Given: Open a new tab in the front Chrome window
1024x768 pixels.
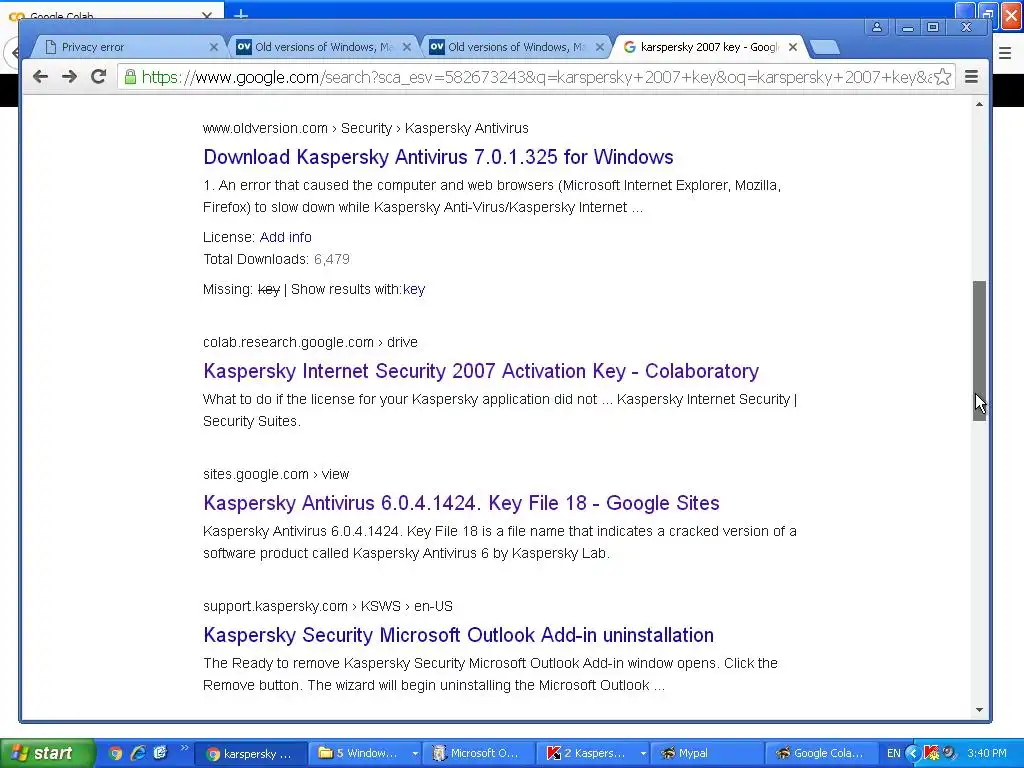Looking at the screenshot, I should click(825, 48).
